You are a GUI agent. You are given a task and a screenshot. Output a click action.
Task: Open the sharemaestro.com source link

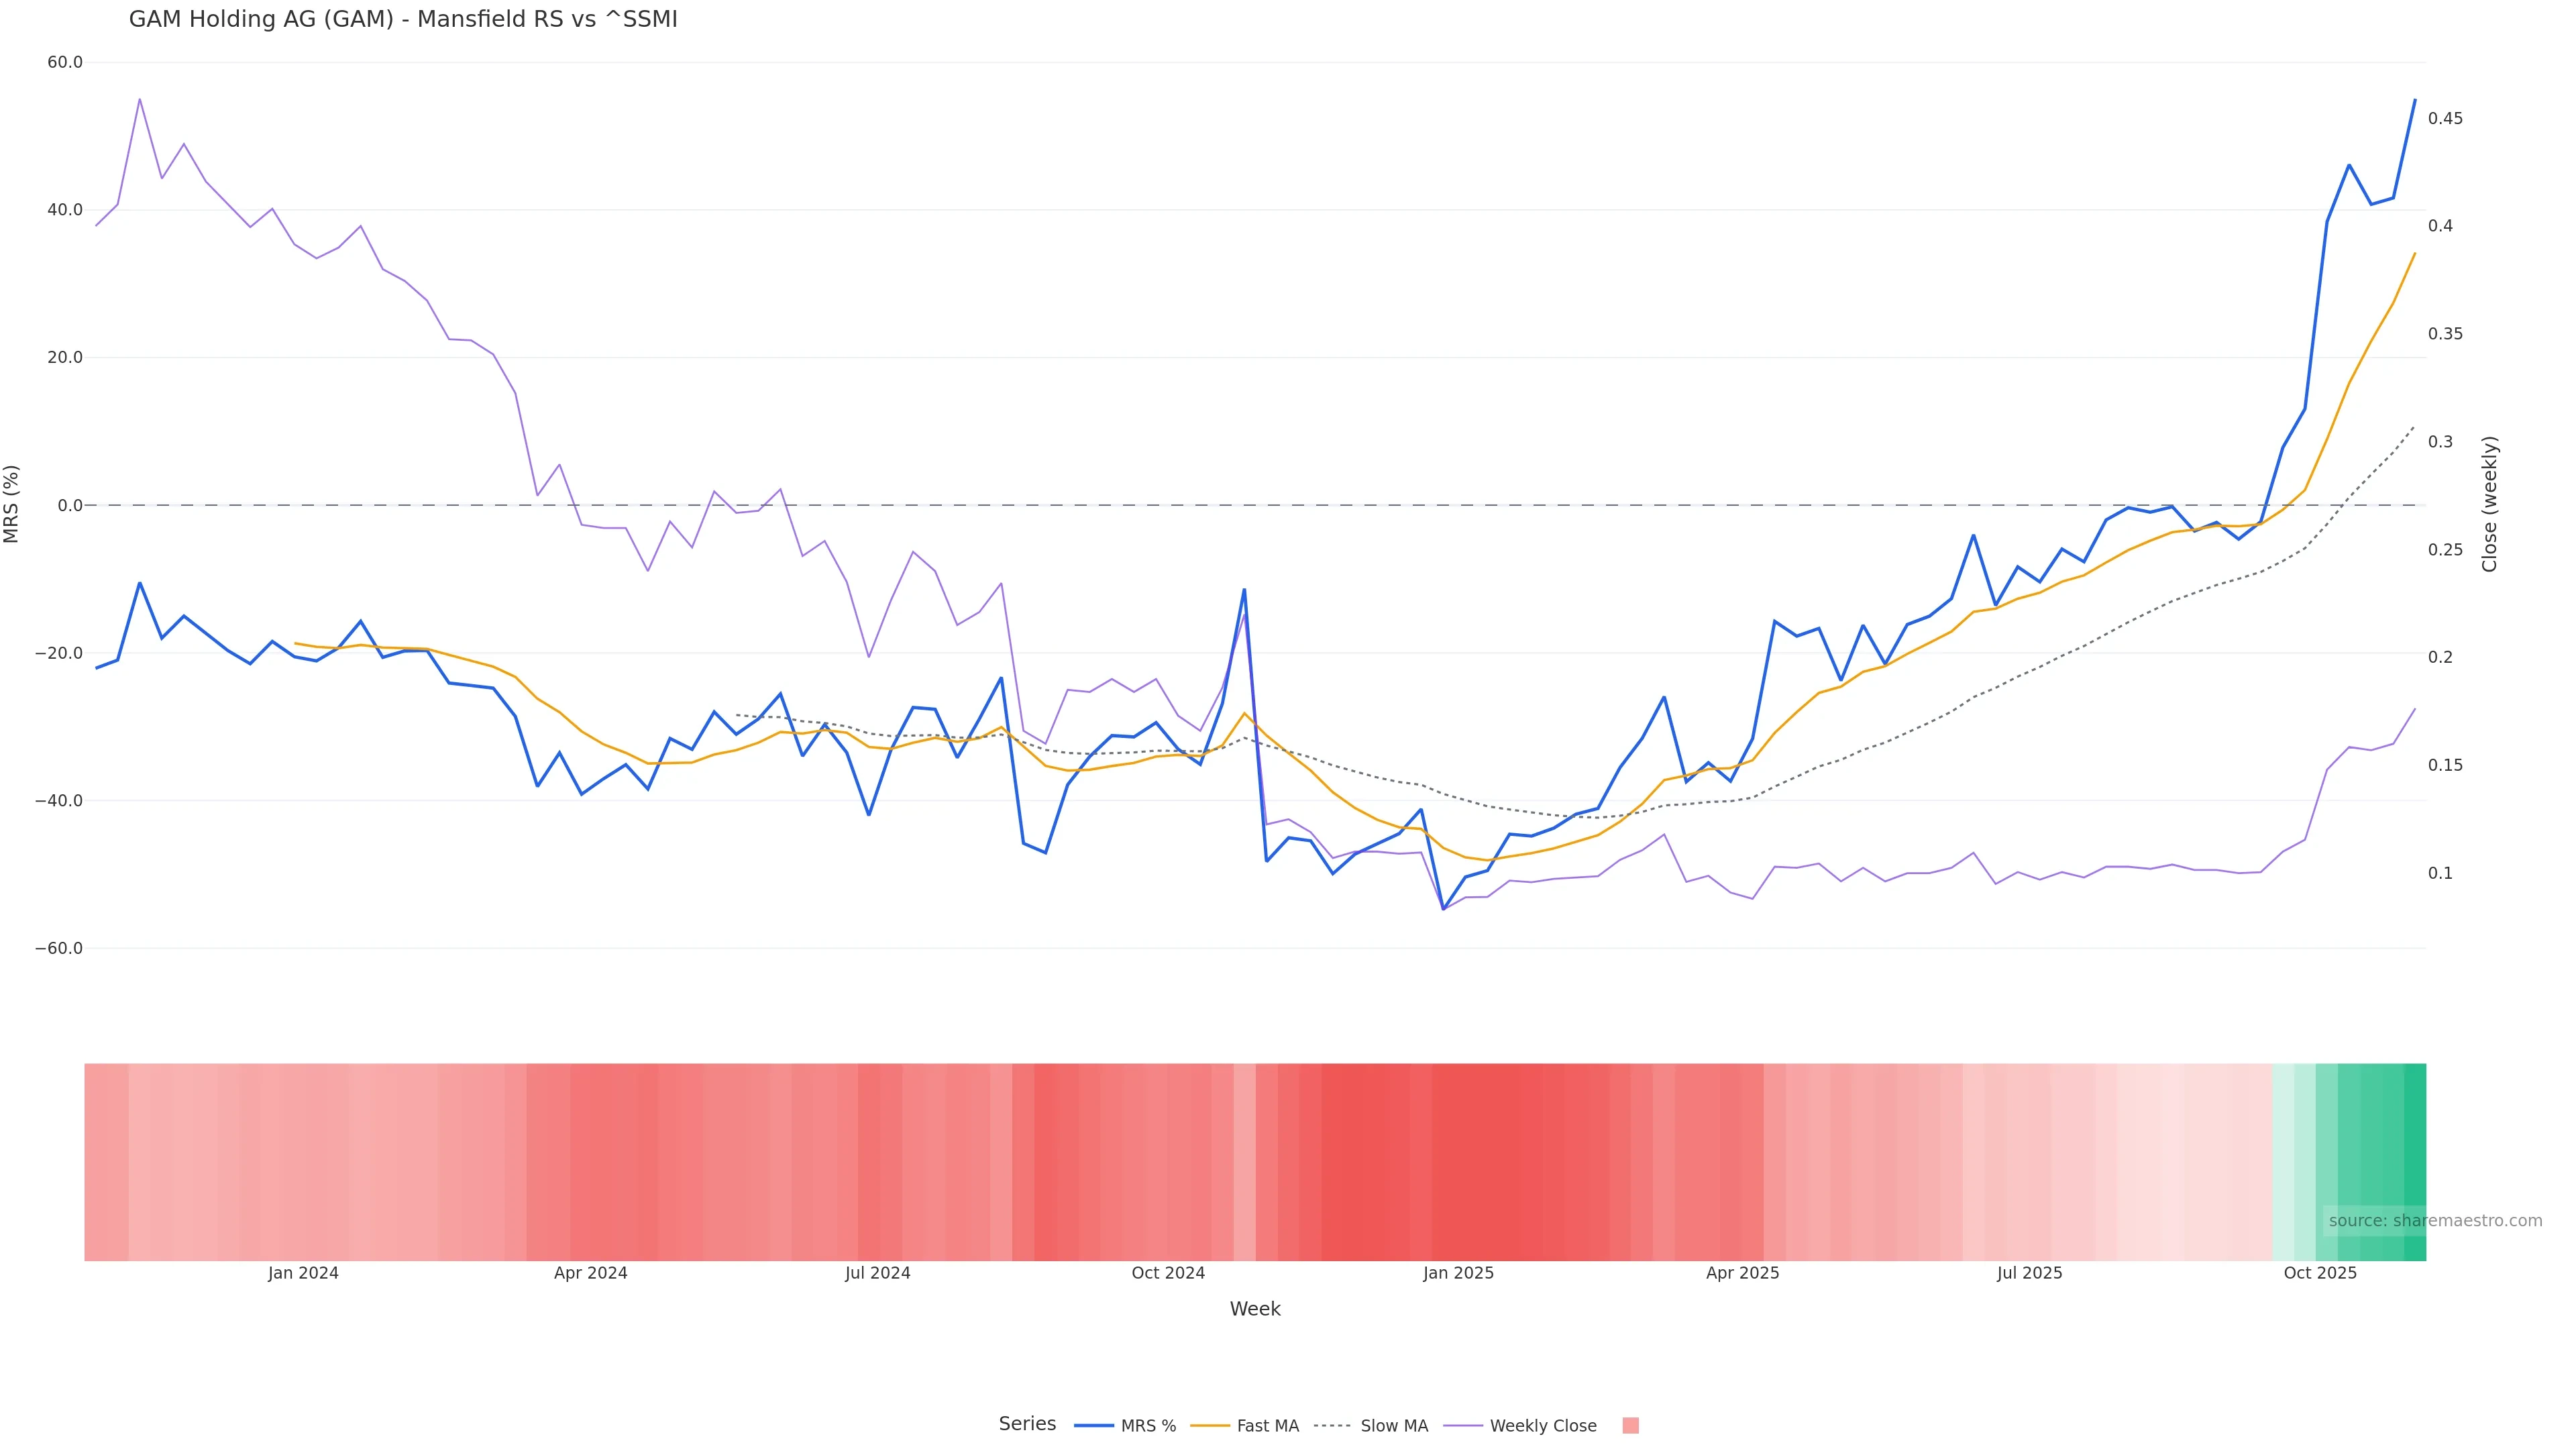[x=2434, y=1221]
